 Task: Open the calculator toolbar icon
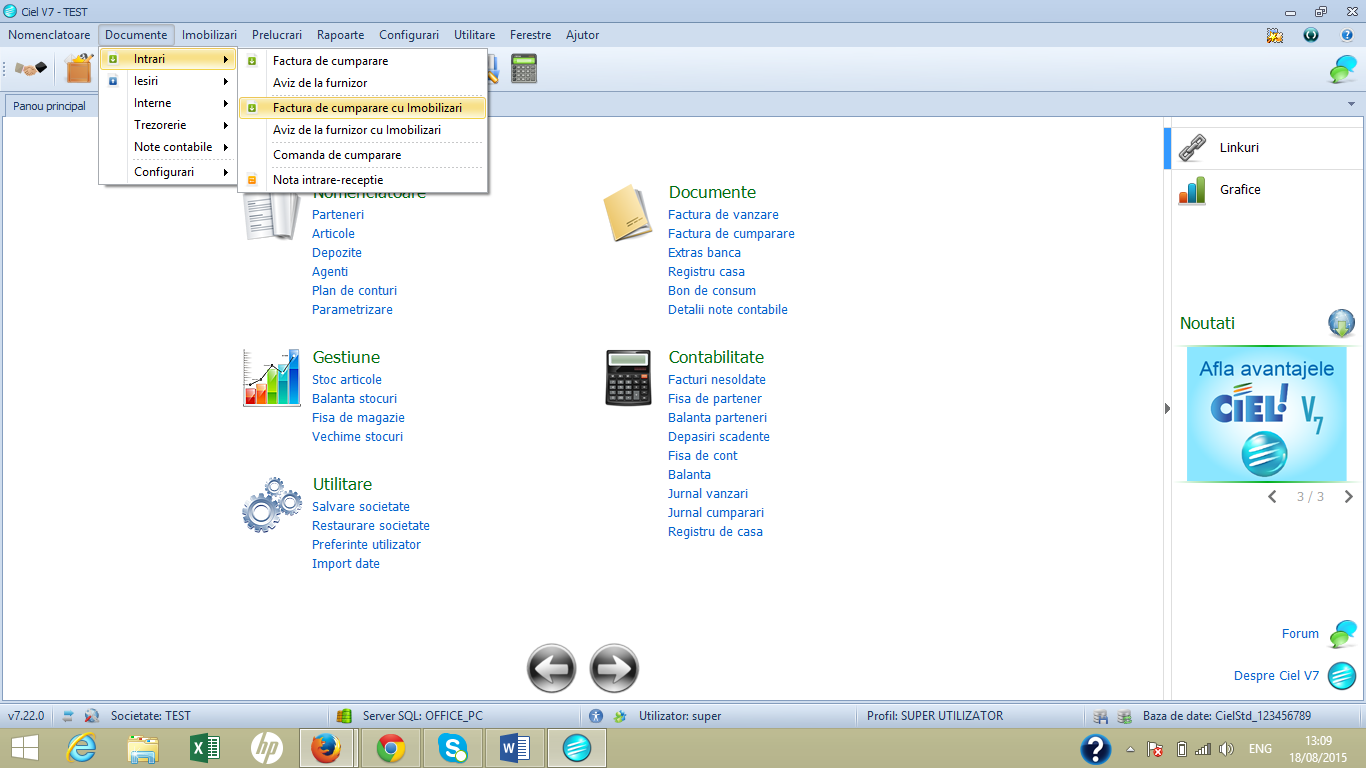(524, 68)
